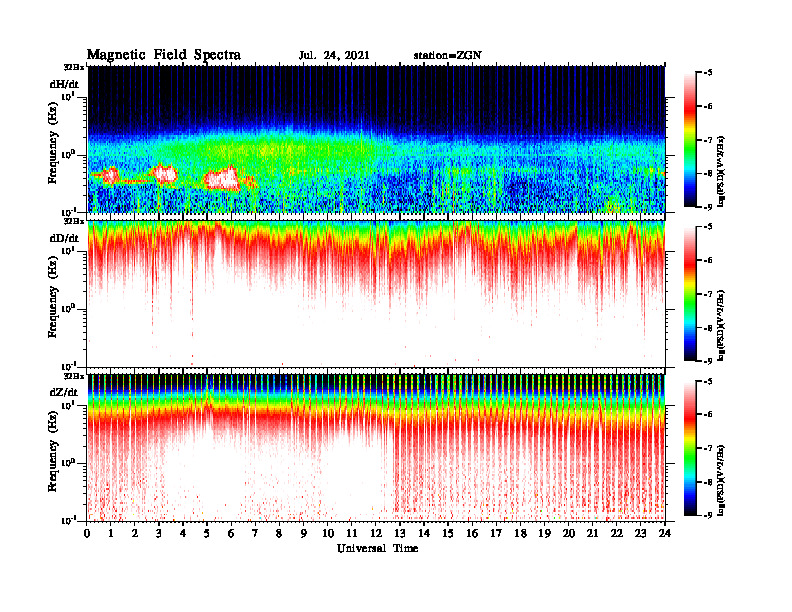
Task: Click the dD/dt spectrogram color scale bar
Action: tap(690, 294)
